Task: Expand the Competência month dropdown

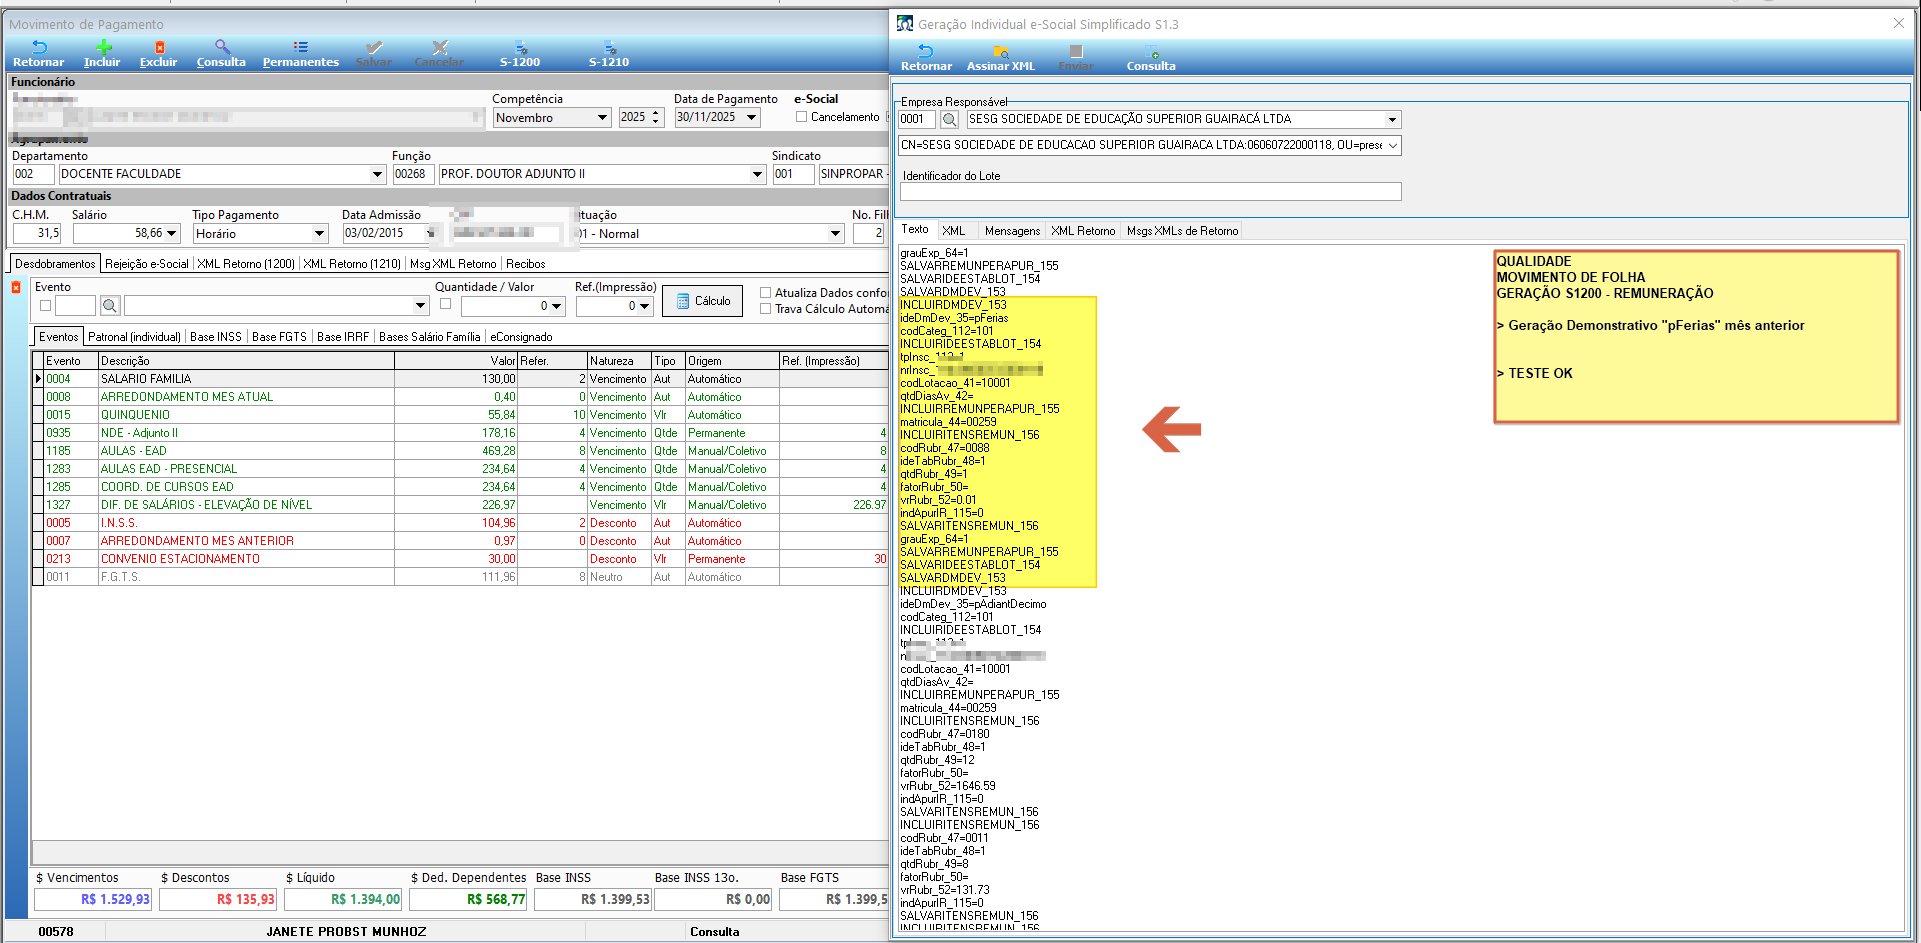Action: [x=602, y=118]
